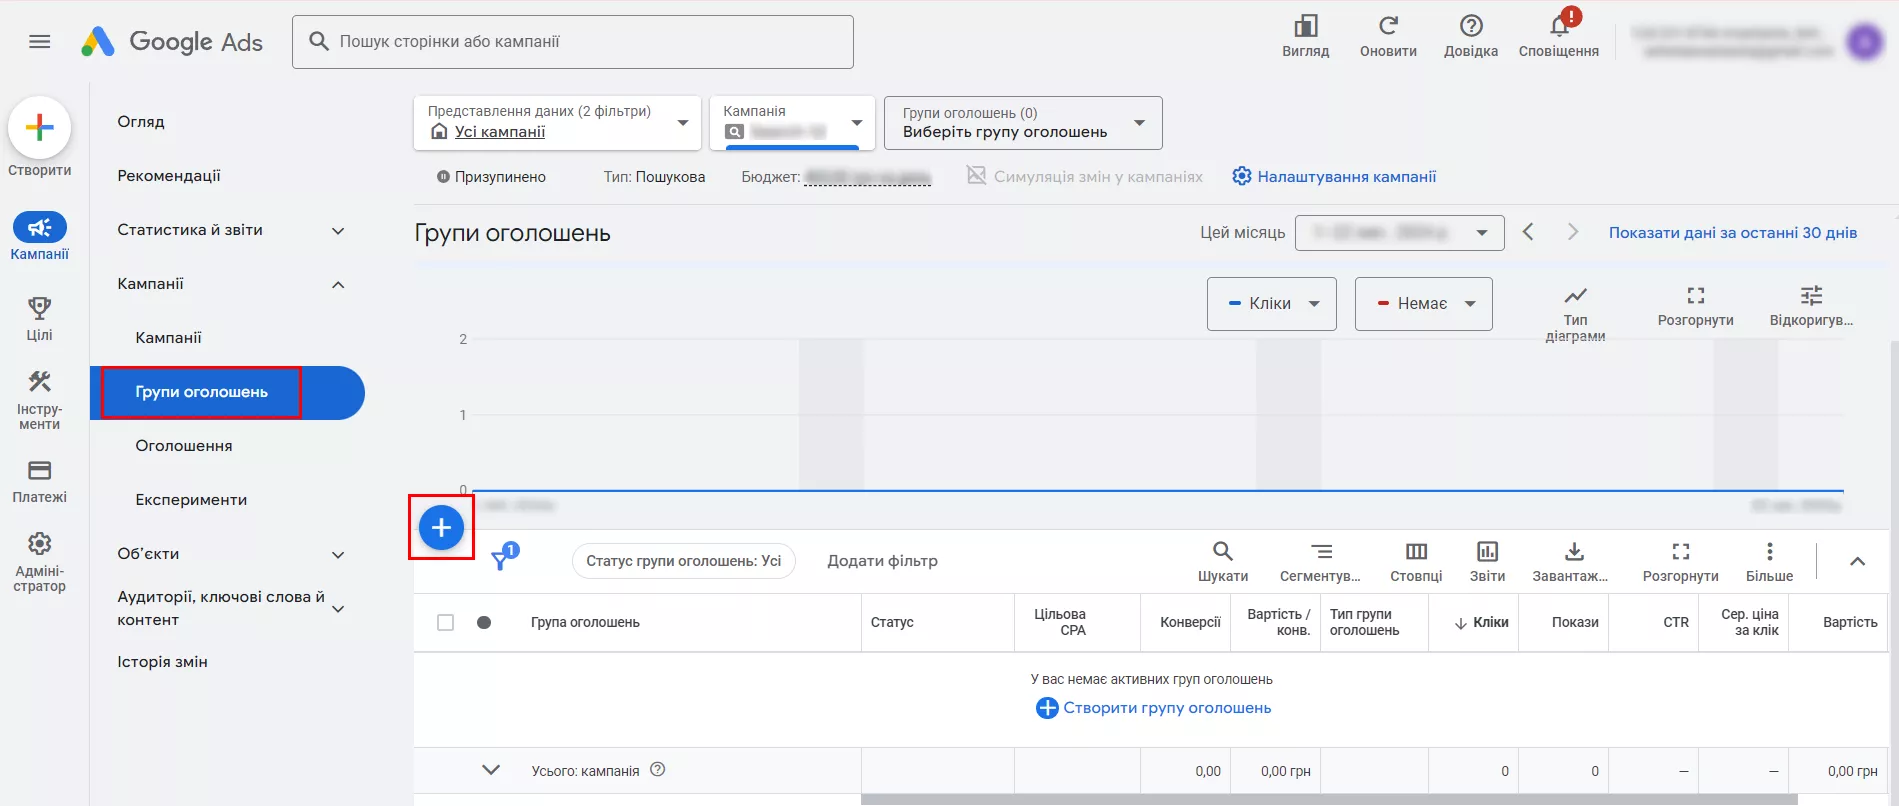Expand Аудиторії, ключові слова й контент

click(338, 609)
